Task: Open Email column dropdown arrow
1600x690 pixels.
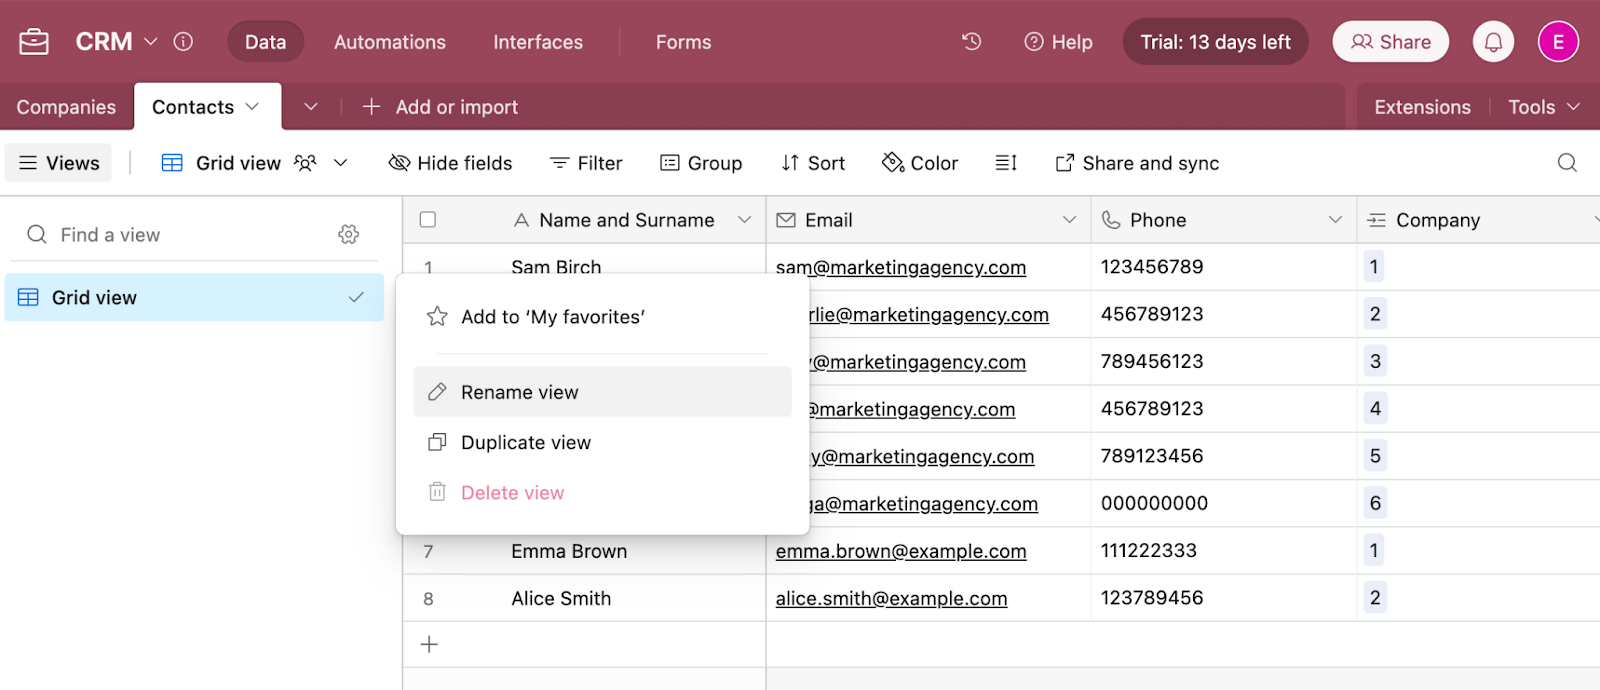Action: (1069, 220)
